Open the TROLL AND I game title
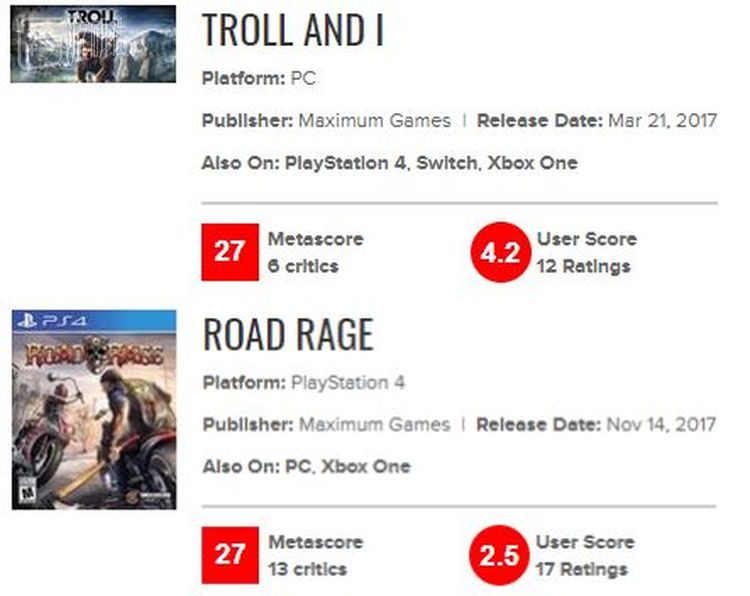Viewport: 750px width, 596px height. 293,31
